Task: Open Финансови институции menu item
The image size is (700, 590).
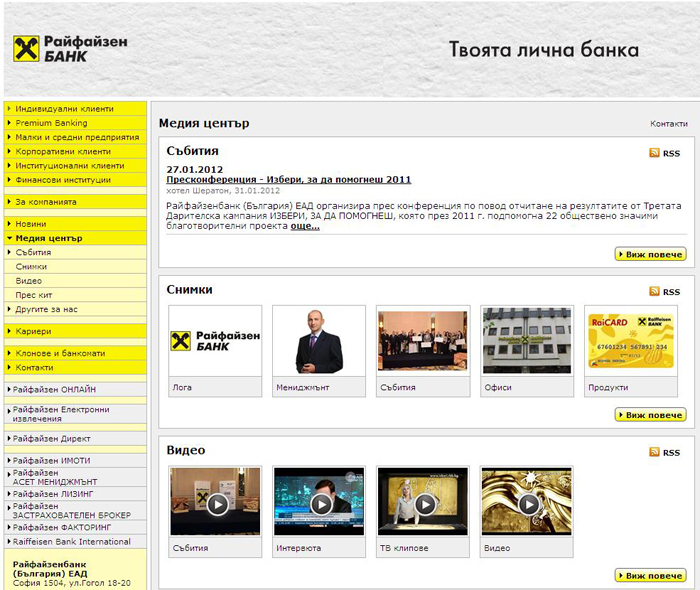Action: click(x=75, y=180)
